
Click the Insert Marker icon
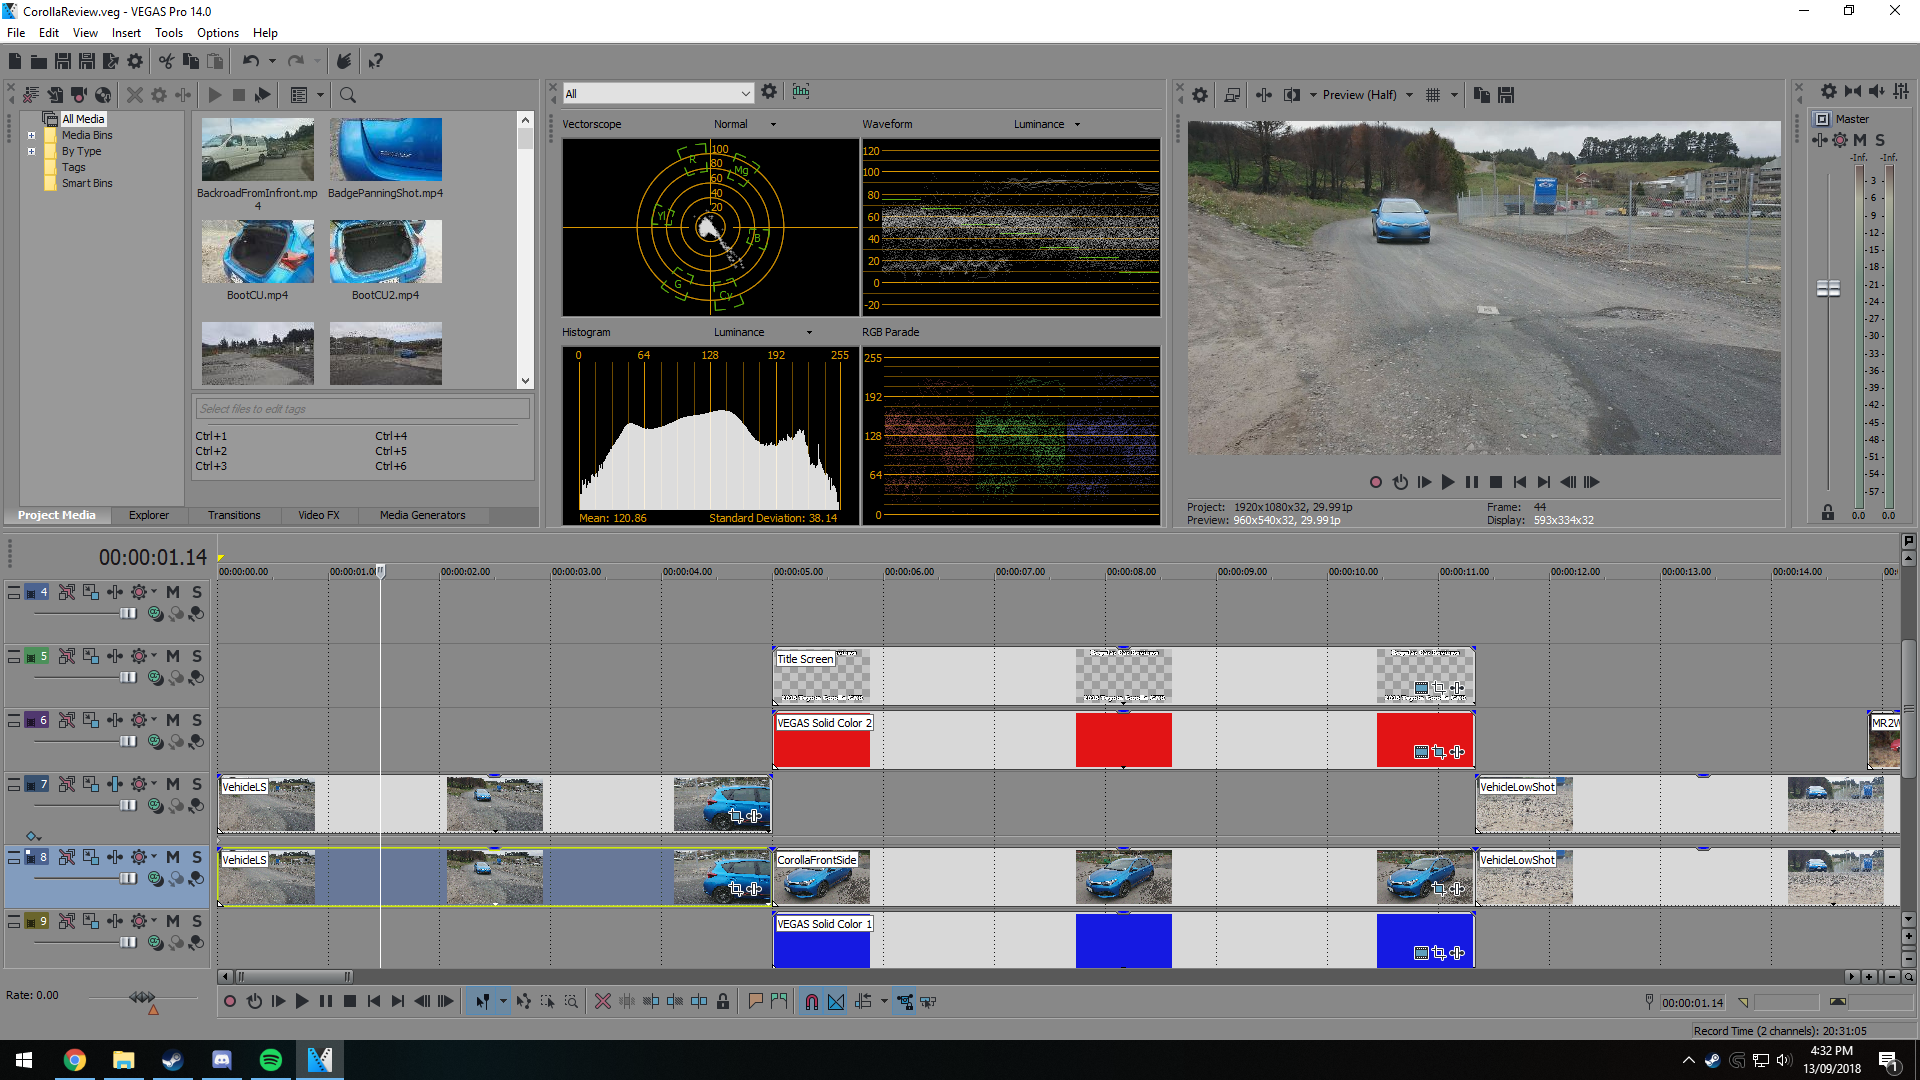755,1002
